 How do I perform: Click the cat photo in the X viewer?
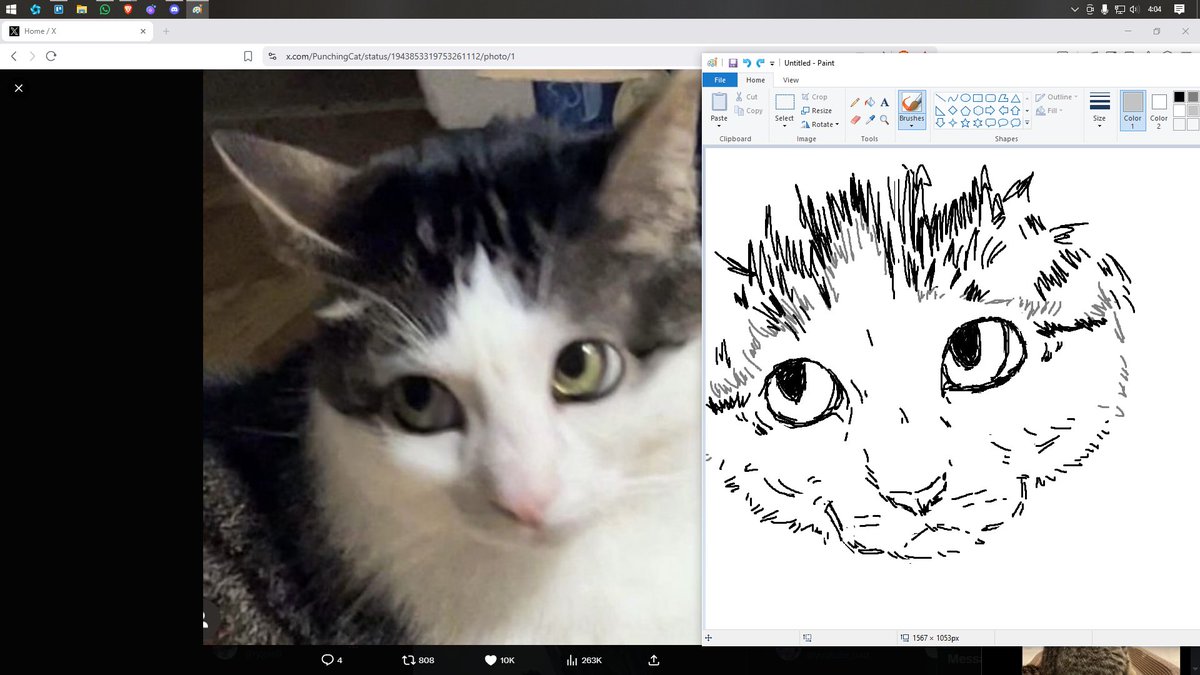click(x=452, y=357)
